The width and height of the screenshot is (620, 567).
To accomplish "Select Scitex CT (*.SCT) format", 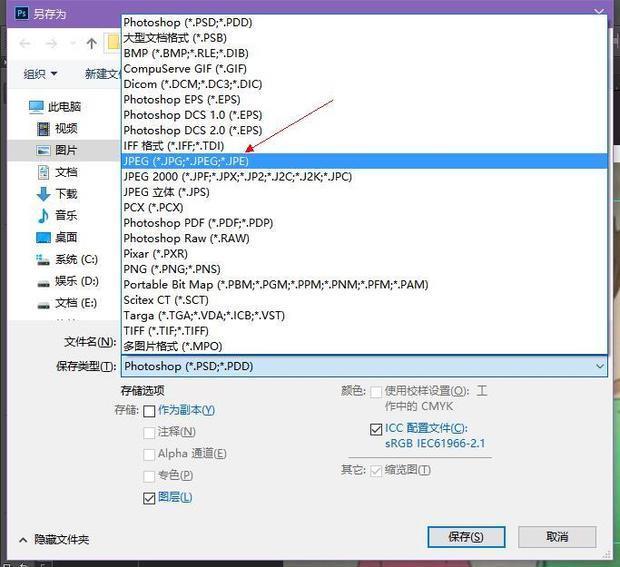I will click(x=364, y=300).
